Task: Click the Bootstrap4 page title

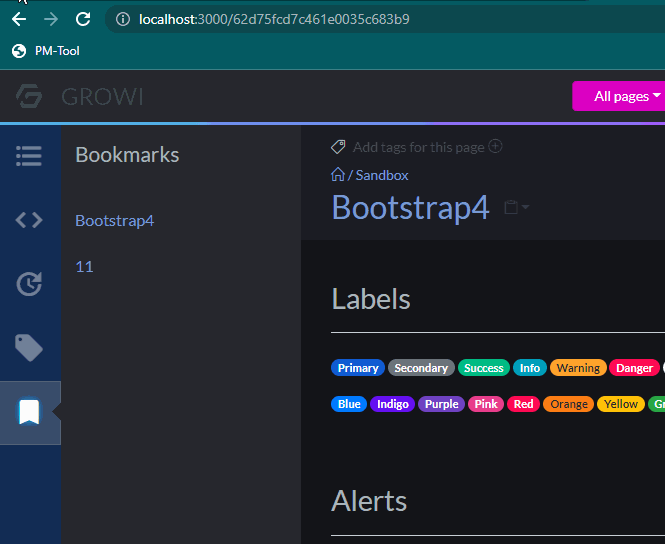Action: (411, 207)
